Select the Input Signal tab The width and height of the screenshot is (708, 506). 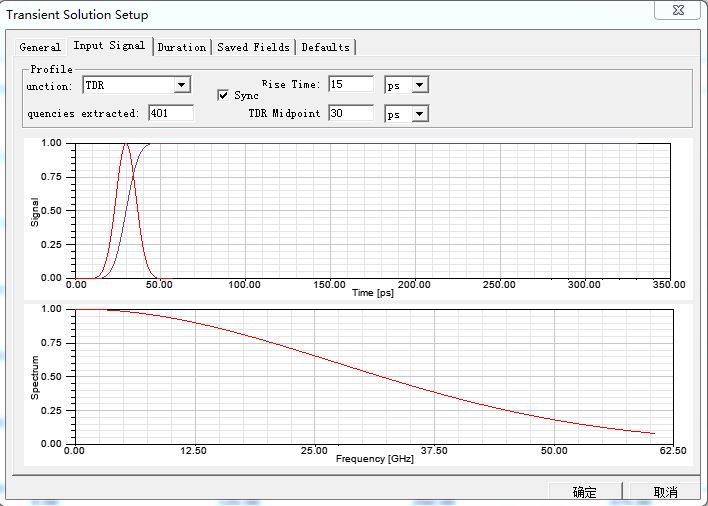pos(109,46)
